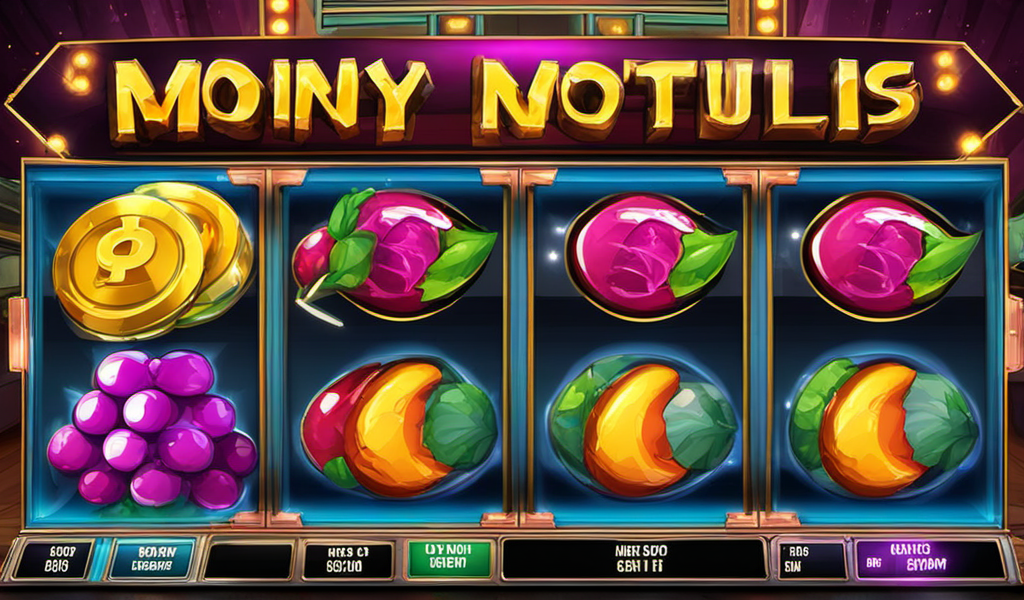Click the teal button in the bottom bar
The width and height of the screenshot is (1024, 600).
(x=152, y=559)
